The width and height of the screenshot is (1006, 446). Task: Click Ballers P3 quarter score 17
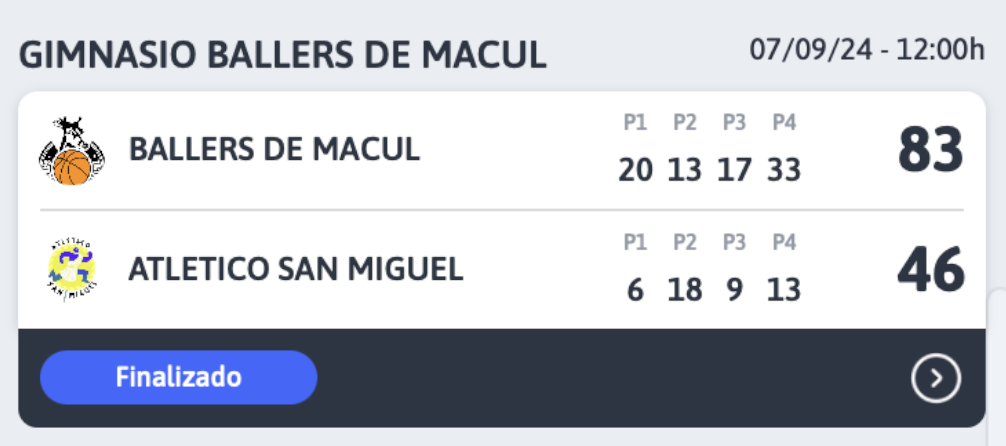(x=735, y=171)
